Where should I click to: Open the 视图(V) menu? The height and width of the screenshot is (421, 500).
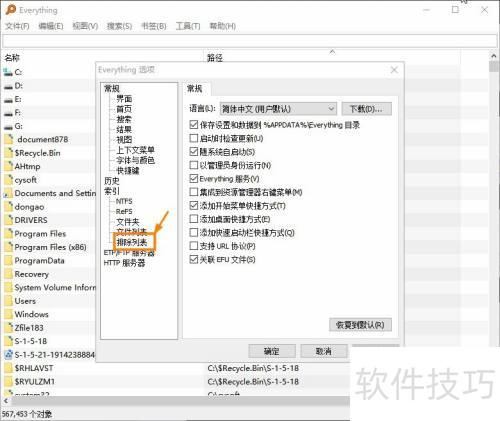coord(85,26)
